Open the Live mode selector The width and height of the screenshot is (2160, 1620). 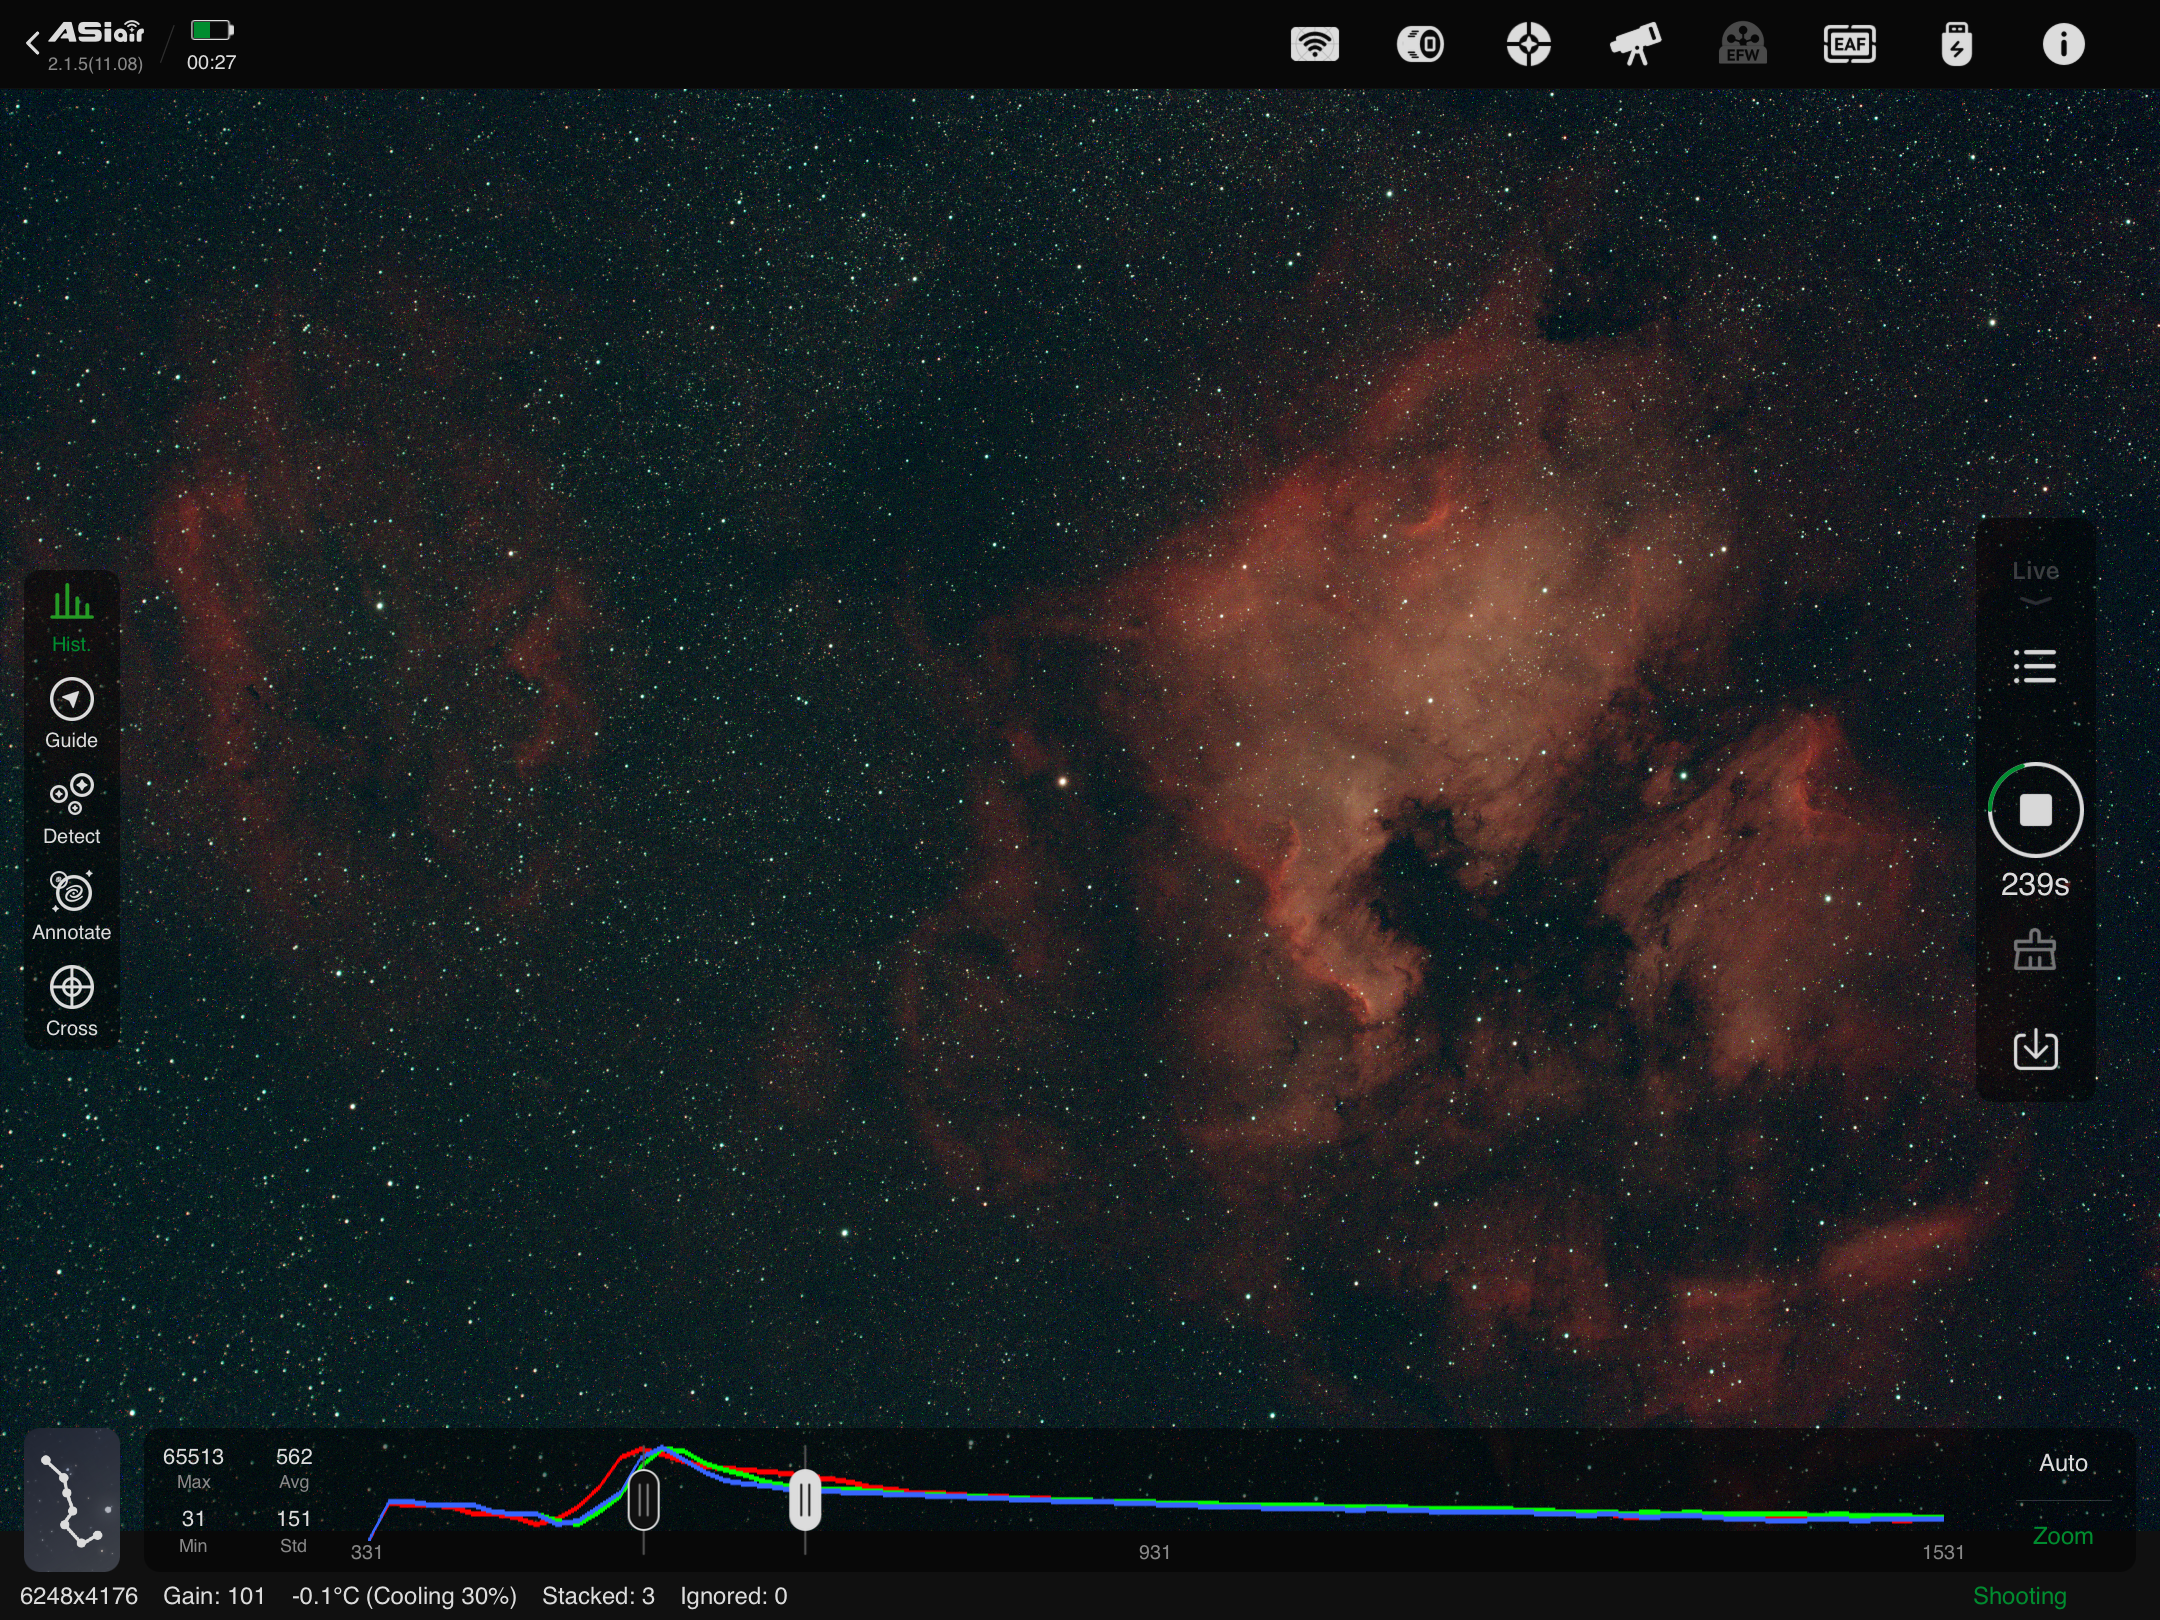coord(2035,581)
